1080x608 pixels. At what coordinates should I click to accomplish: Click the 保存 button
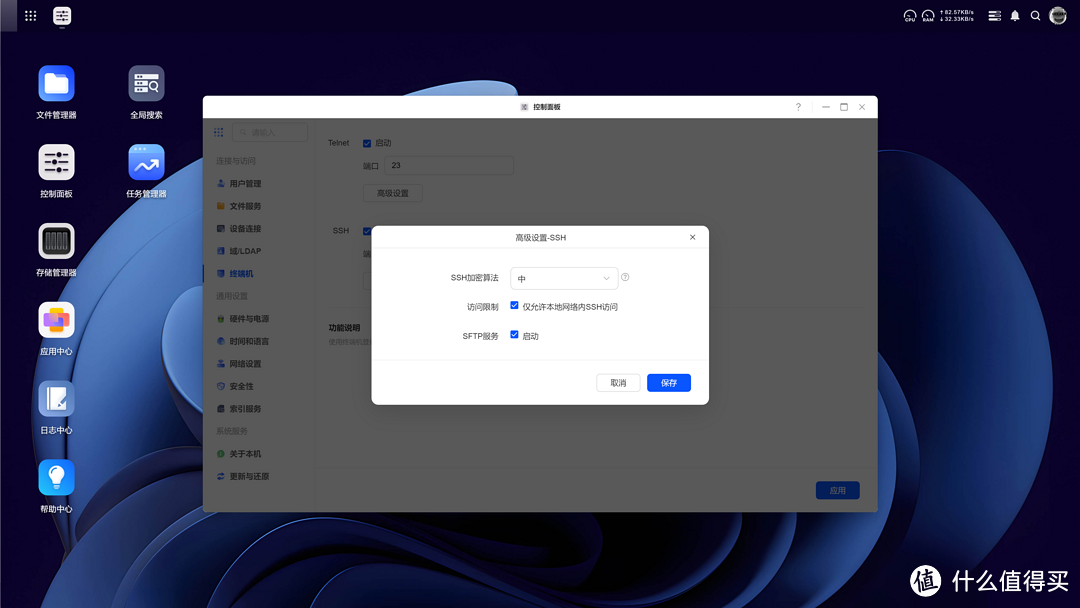click(x=668, y=383)
